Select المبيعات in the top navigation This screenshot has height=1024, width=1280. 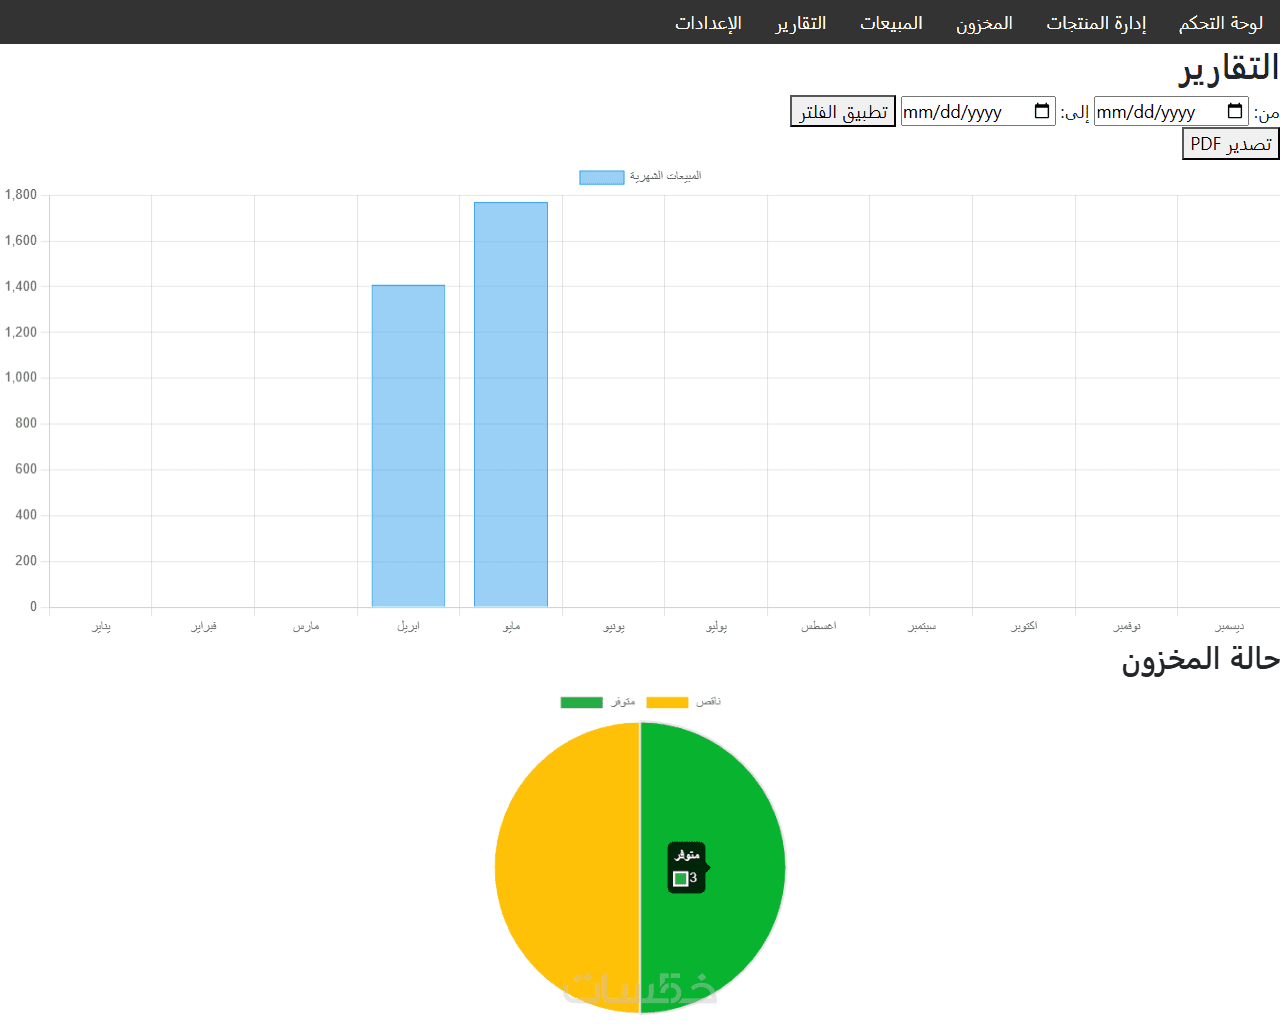point(891,23)
